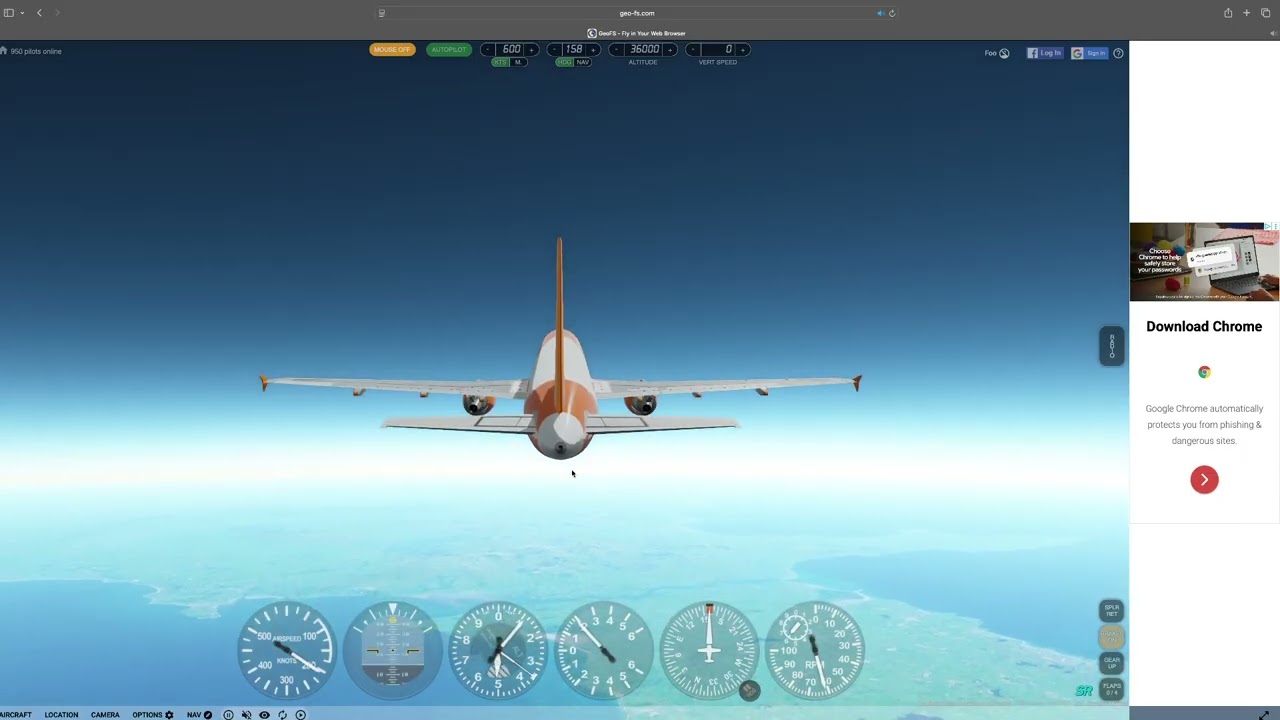The height and width of the screenshot is (720, 1280).
Task: Click the attitude indicator instrument
Action: click(392, 650)
